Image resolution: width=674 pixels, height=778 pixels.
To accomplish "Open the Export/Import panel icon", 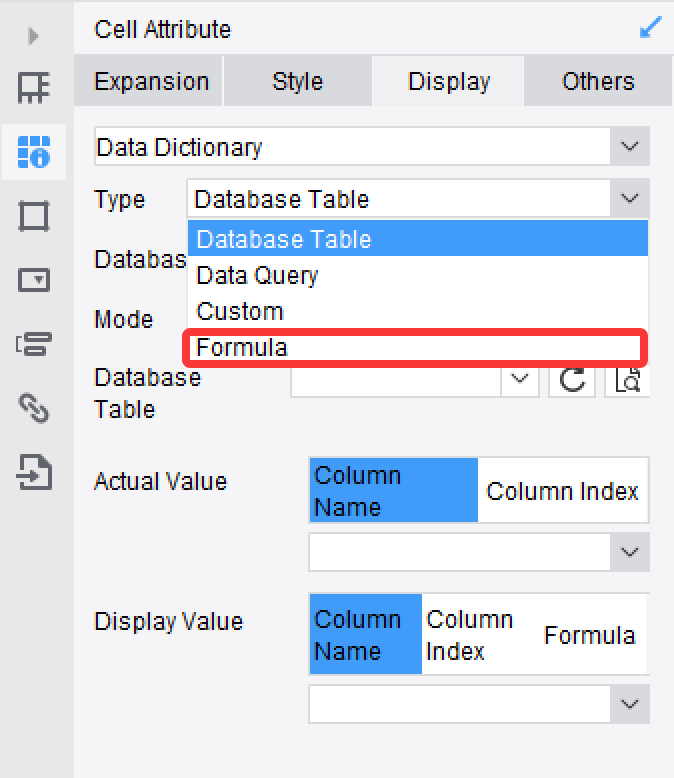I will coord(34,472).
